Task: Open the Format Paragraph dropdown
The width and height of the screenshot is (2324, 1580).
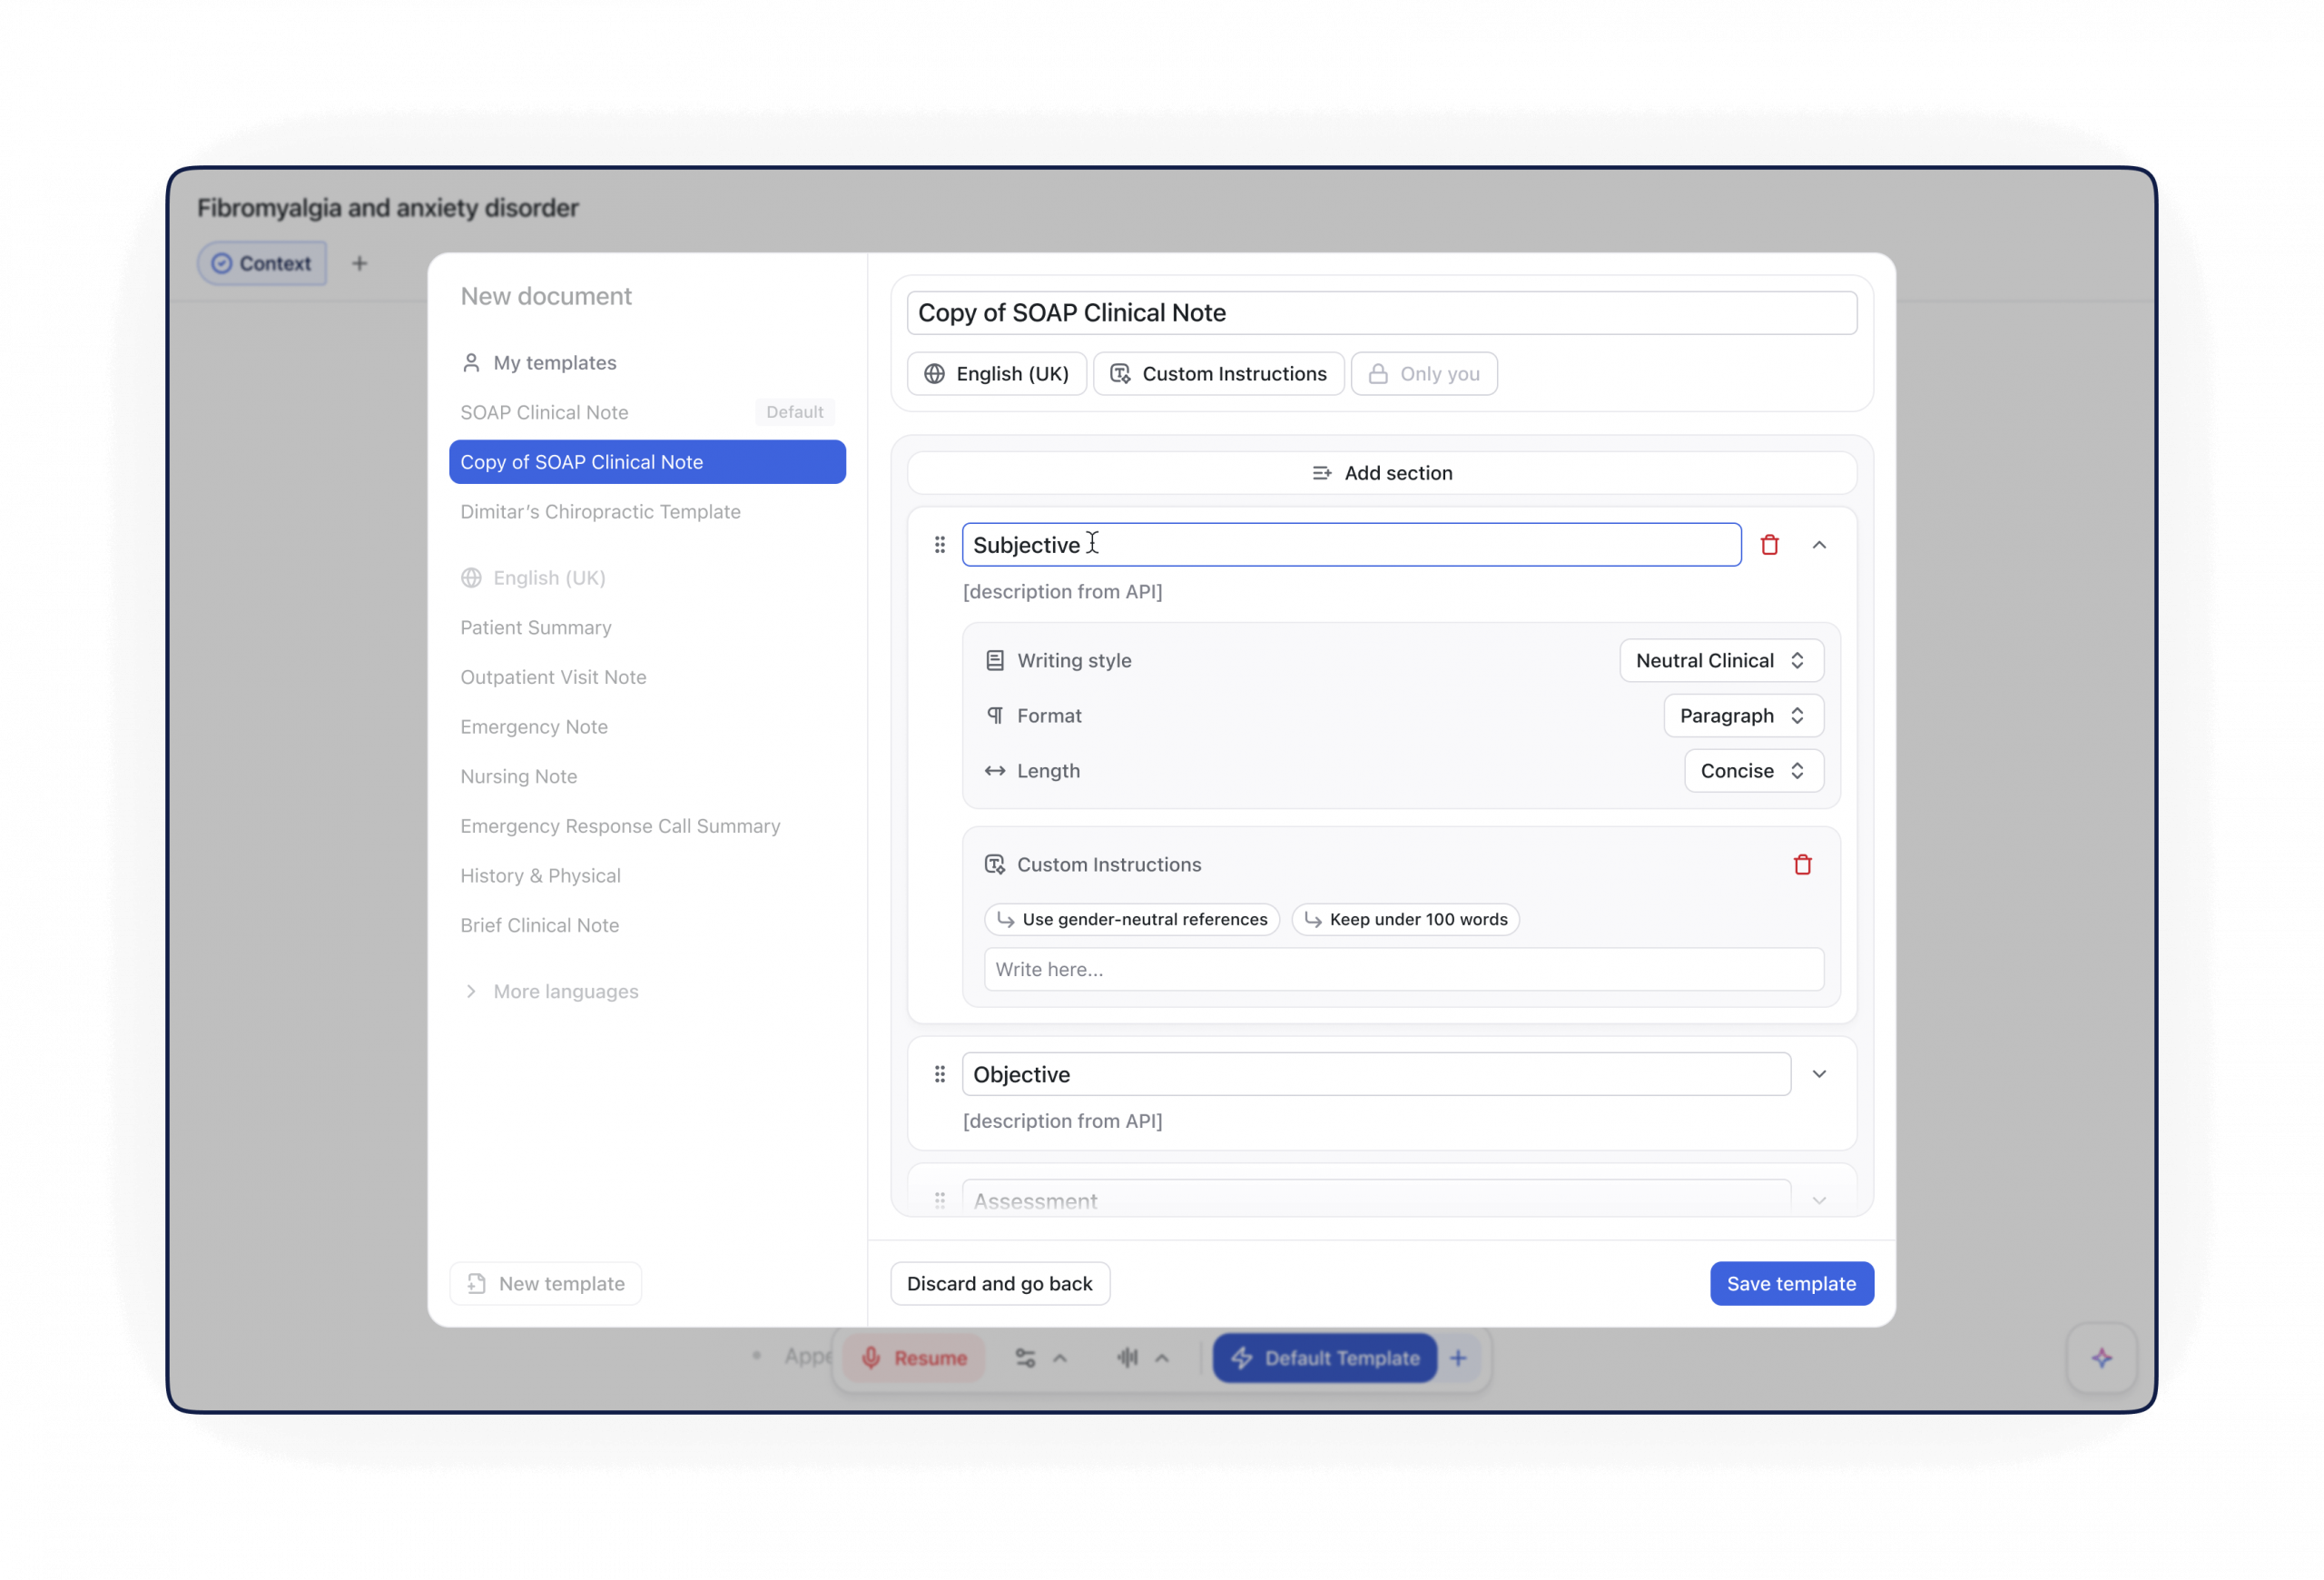Action: click(1742, 716)
